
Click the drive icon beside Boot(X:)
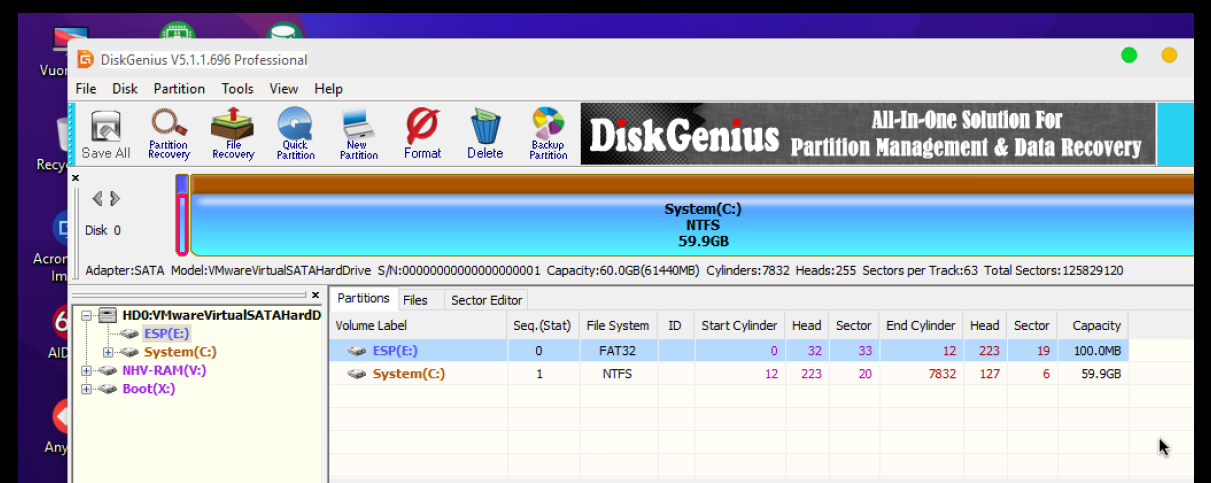tap(108, 388)
